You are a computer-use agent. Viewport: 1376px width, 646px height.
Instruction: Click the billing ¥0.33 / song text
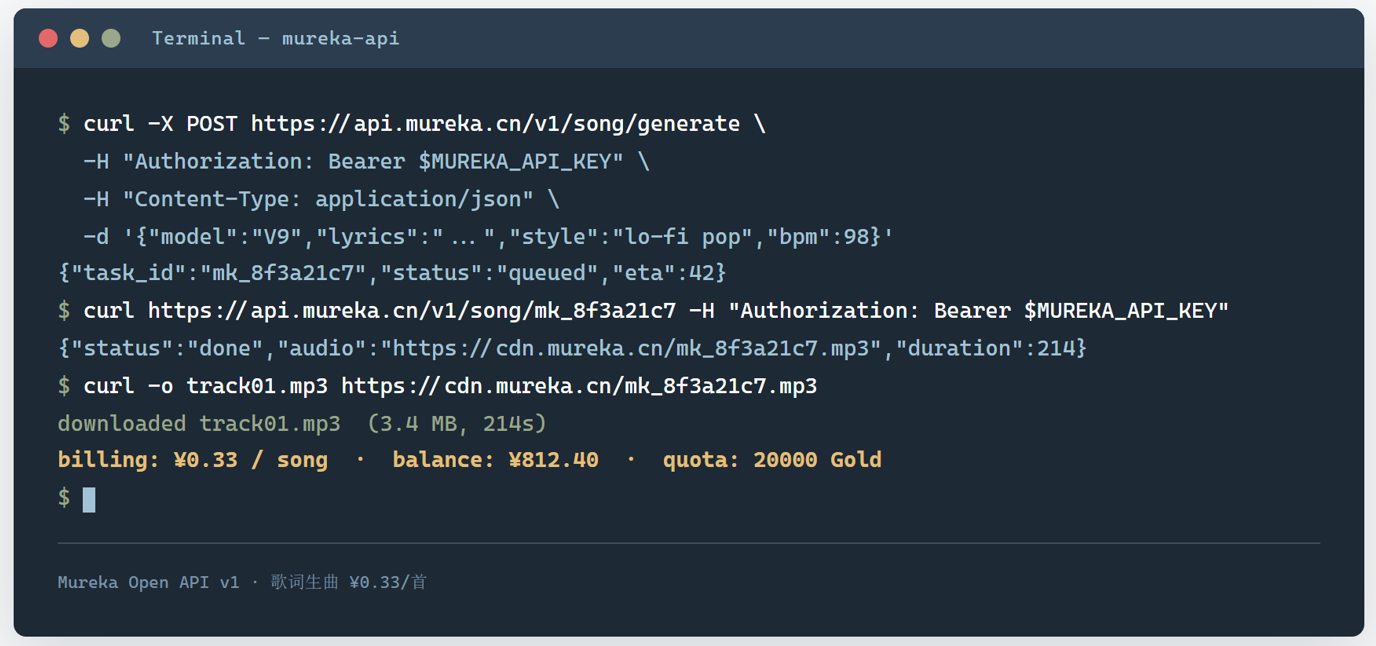point(193,460)
